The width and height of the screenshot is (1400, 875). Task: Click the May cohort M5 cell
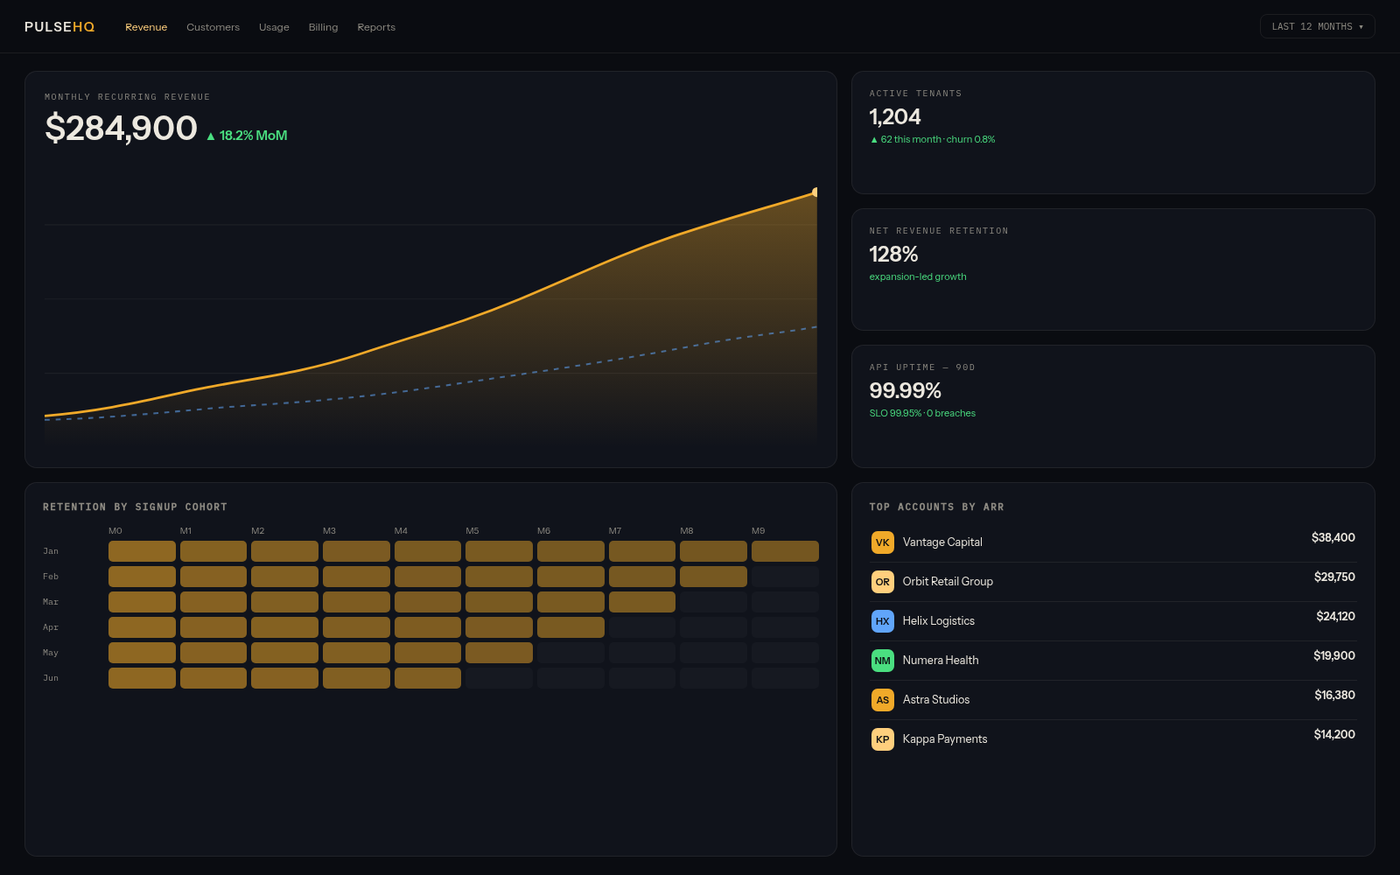point(499,653)
